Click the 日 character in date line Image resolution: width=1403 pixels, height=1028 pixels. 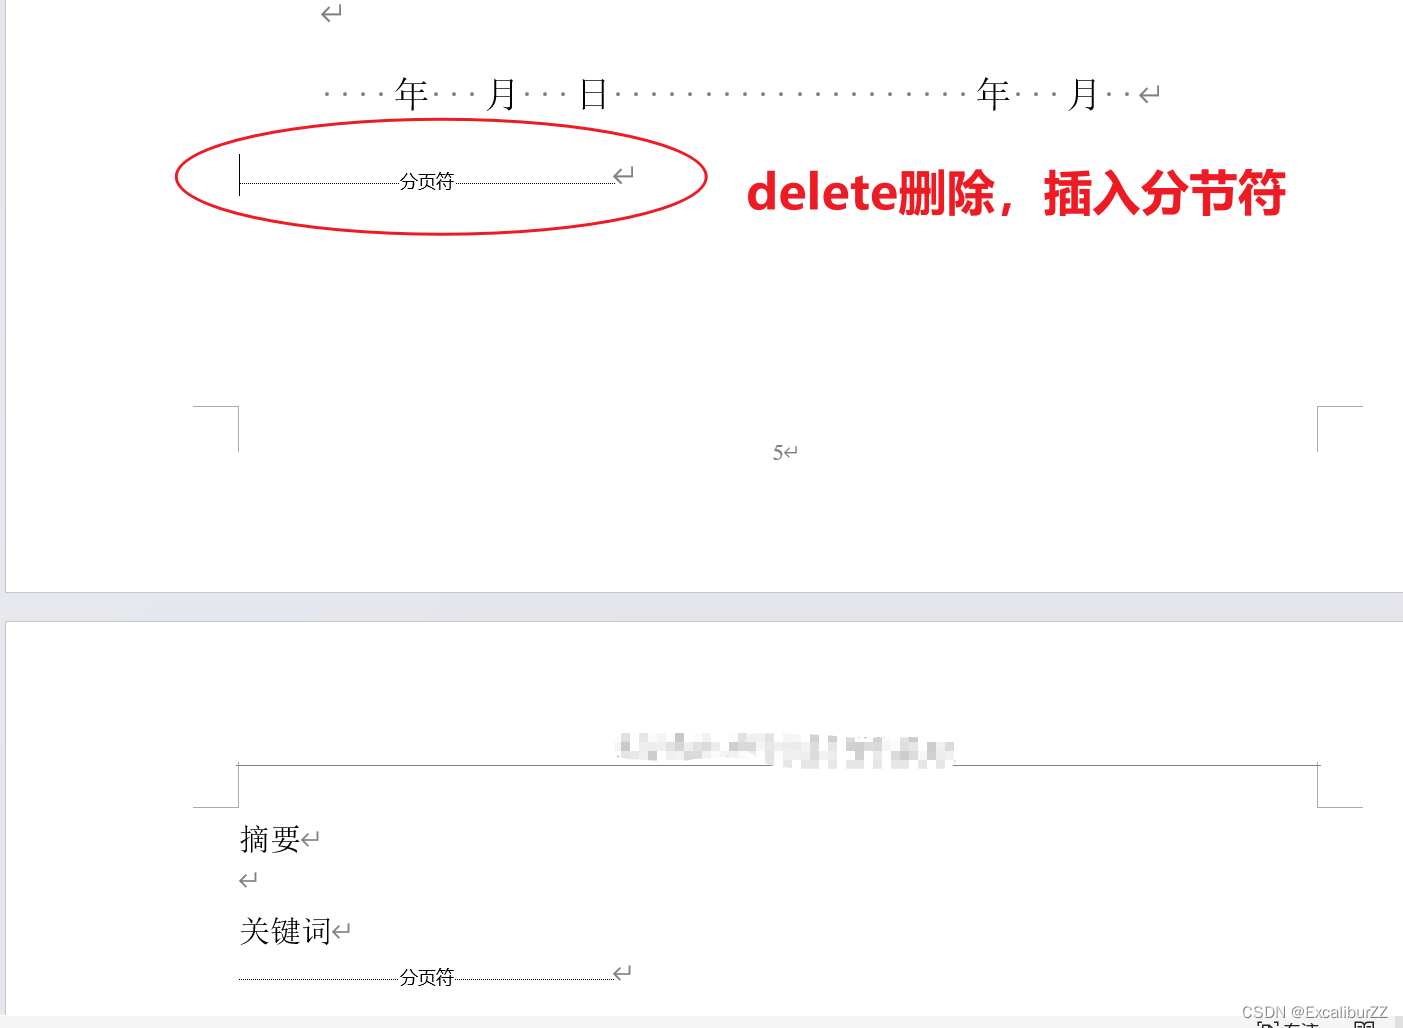(x=594, y=95)
